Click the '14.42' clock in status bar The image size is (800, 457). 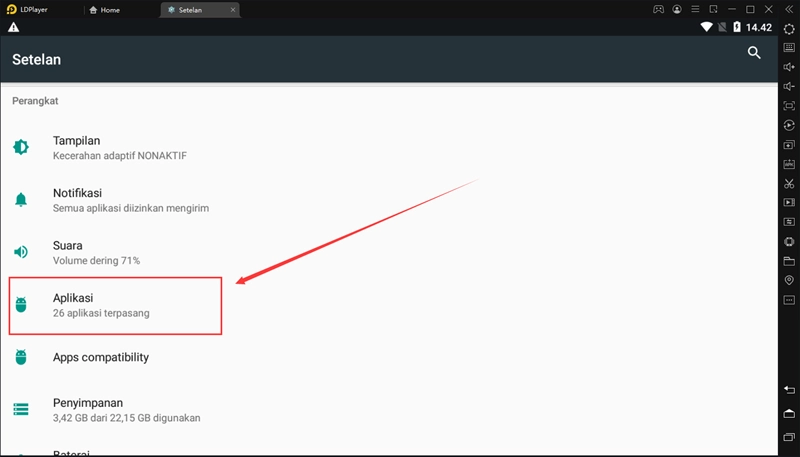click(x=759, y=28)
